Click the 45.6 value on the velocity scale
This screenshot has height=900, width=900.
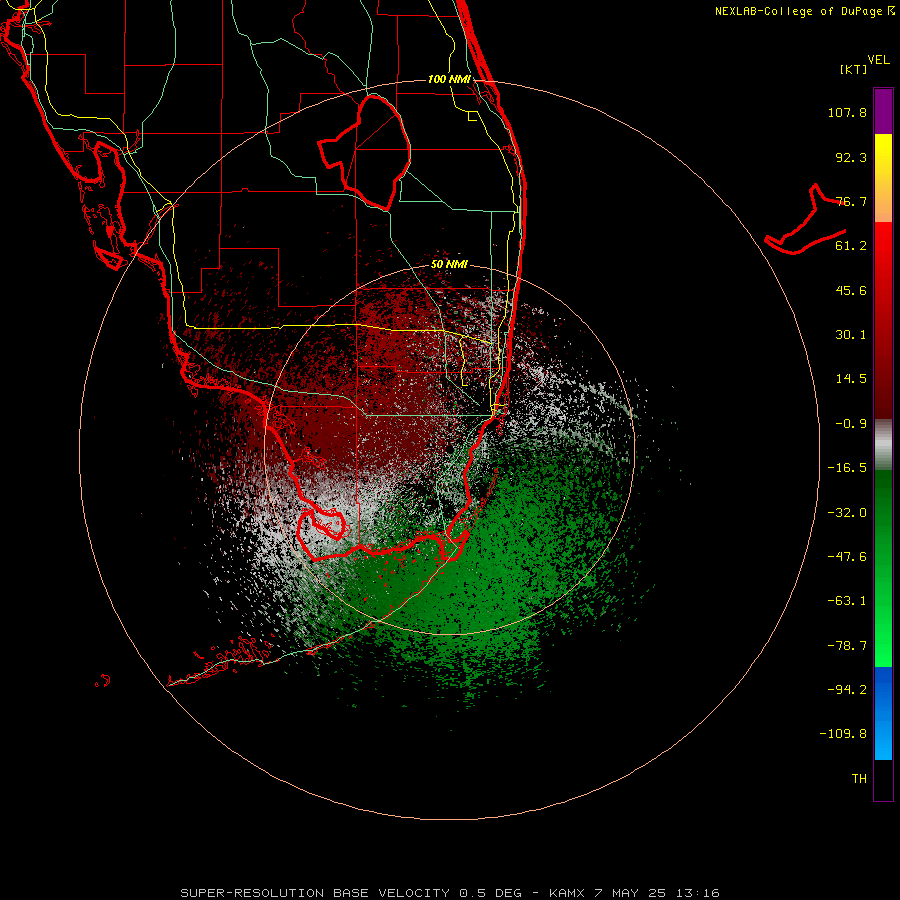(x=851, y=290)
